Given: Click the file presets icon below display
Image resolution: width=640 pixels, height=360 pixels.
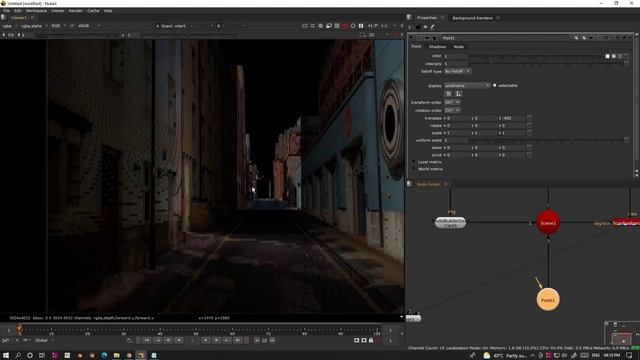Looking at the screenshot, I should click(x=449, y=94).
